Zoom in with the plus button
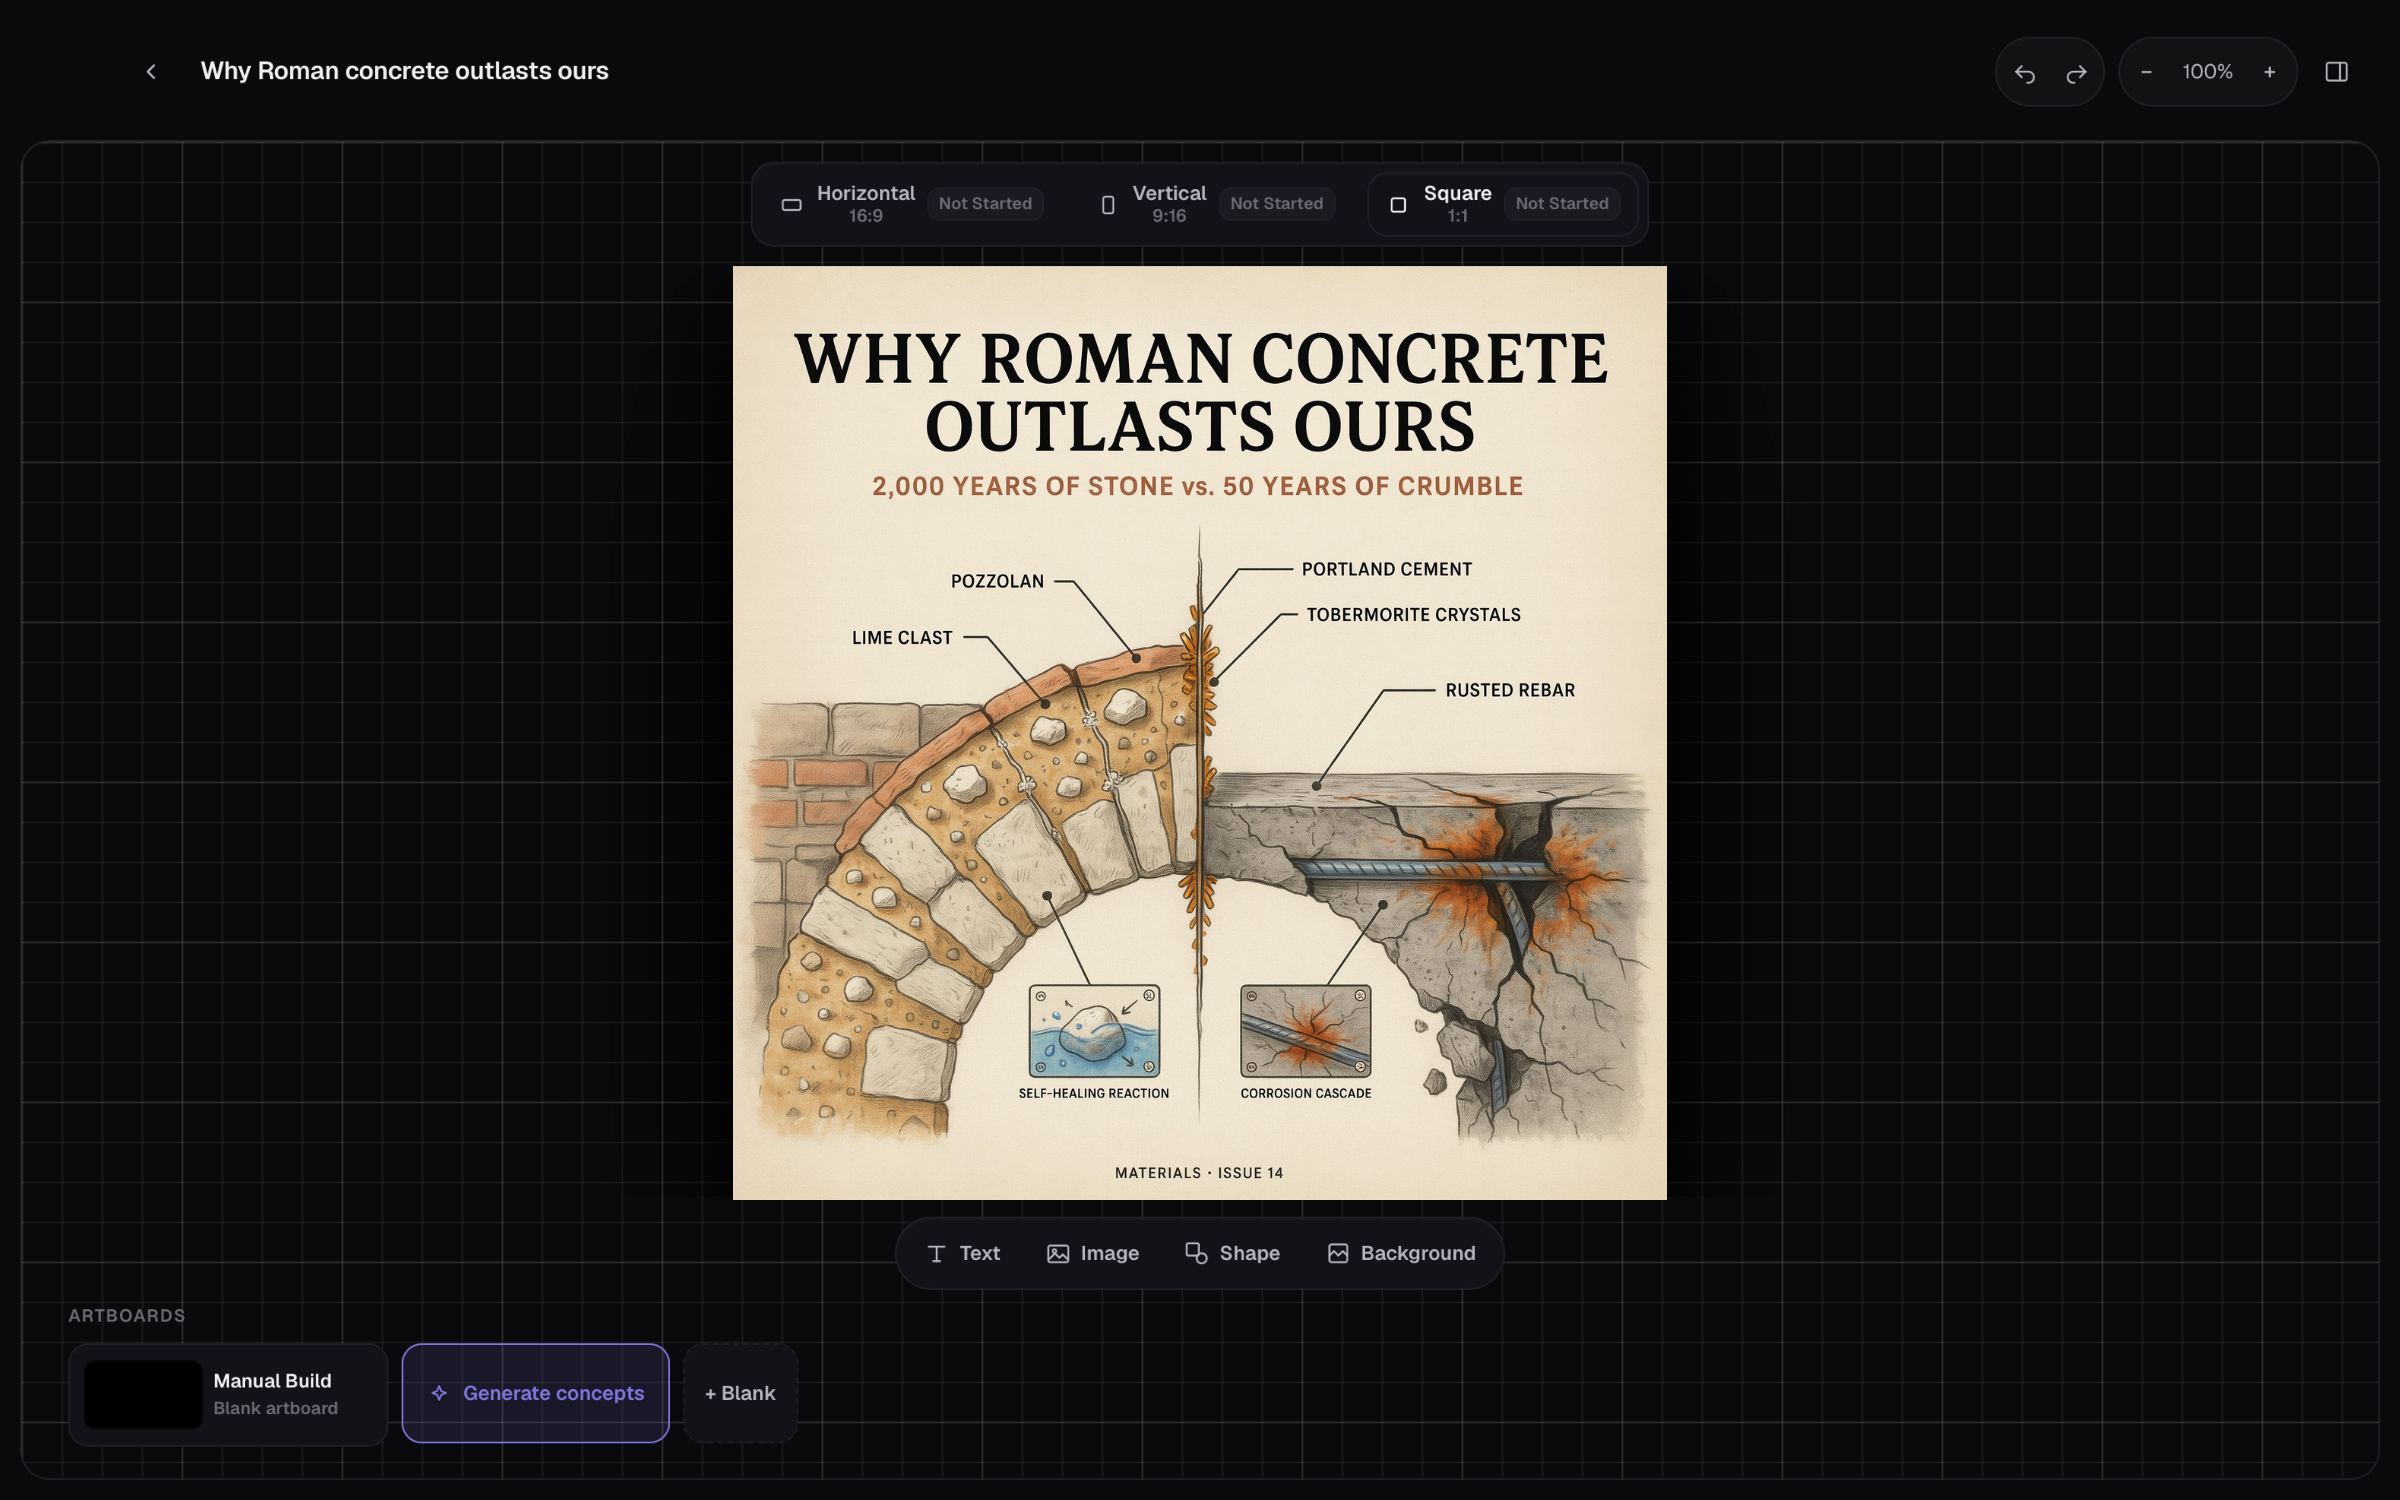The width and height of the screenshot is (2400, 1500). (2270, 72)
